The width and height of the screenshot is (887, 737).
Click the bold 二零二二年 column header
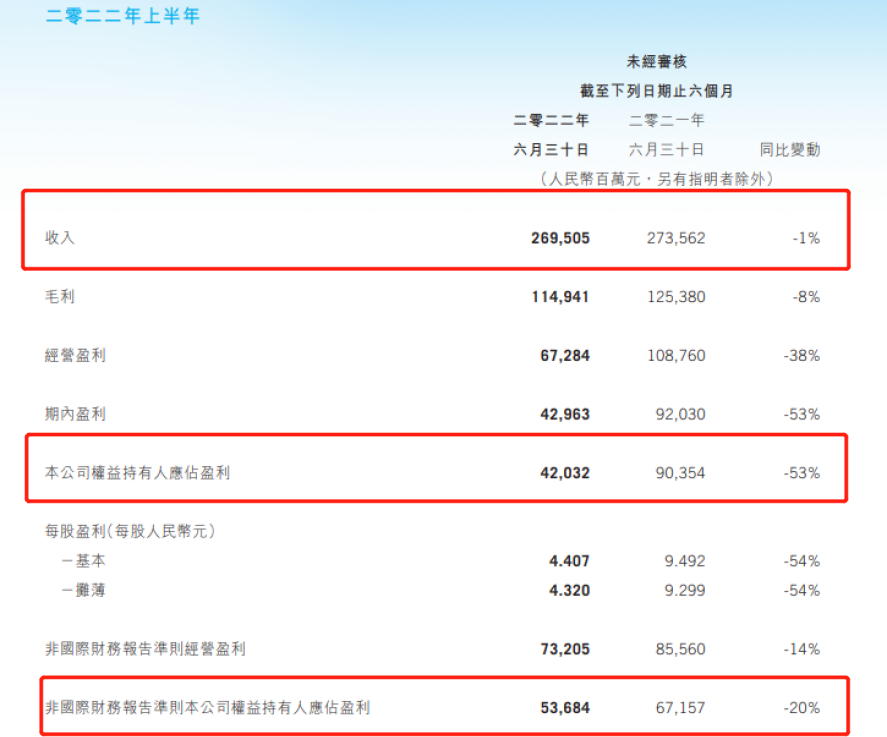tap(551, 120)
